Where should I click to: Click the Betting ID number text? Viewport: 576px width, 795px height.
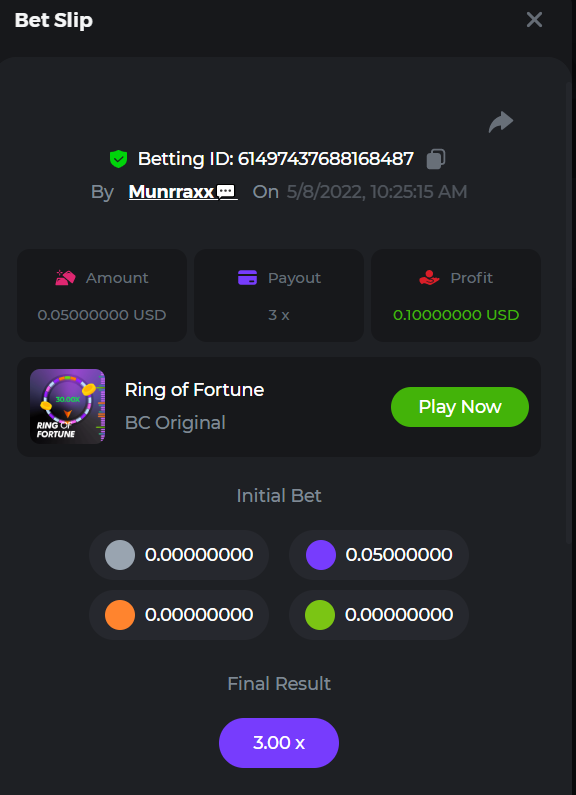(326, 159)
